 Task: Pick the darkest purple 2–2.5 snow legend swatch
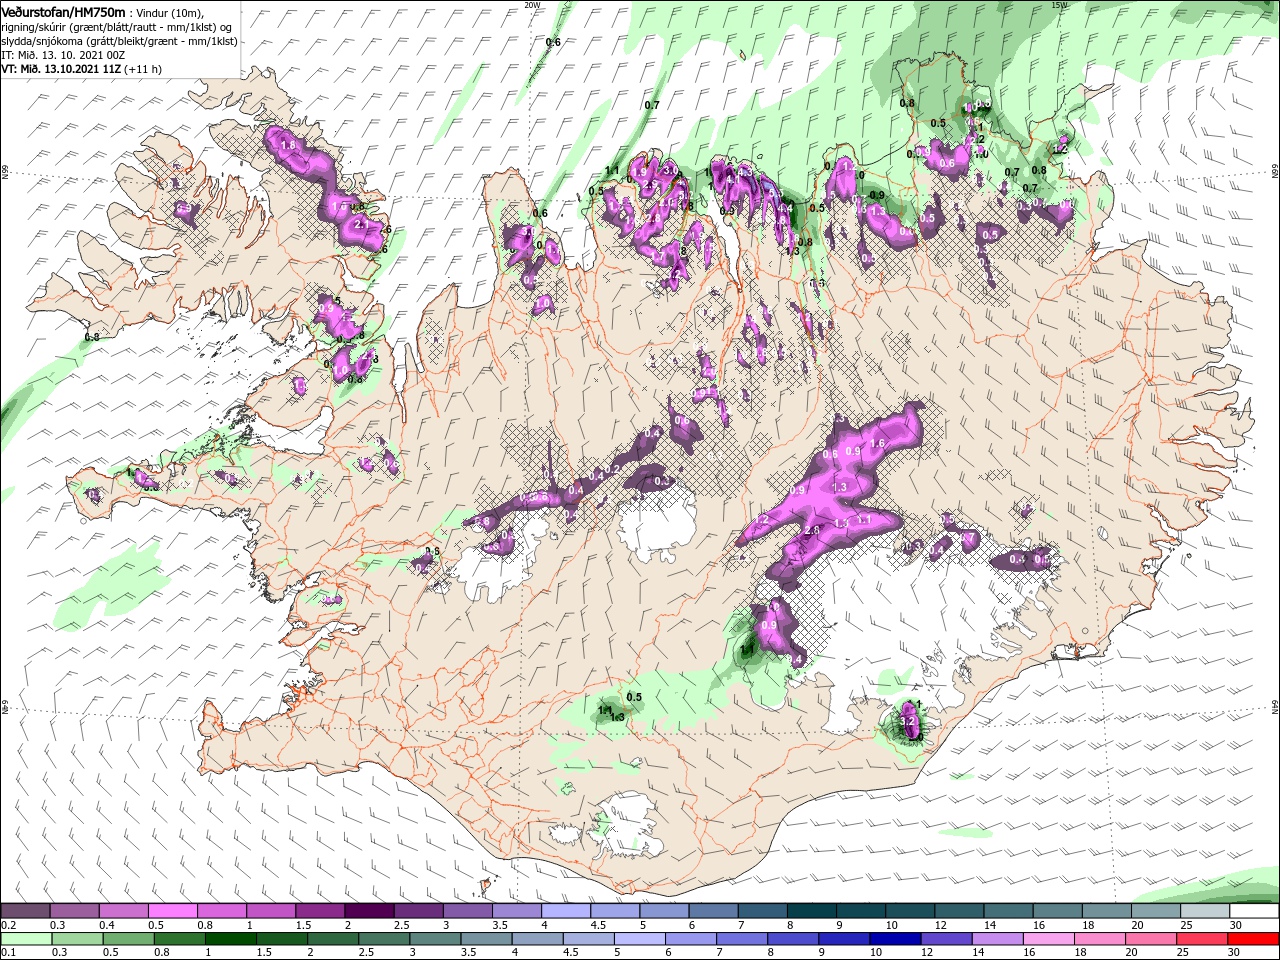[368, 911]
